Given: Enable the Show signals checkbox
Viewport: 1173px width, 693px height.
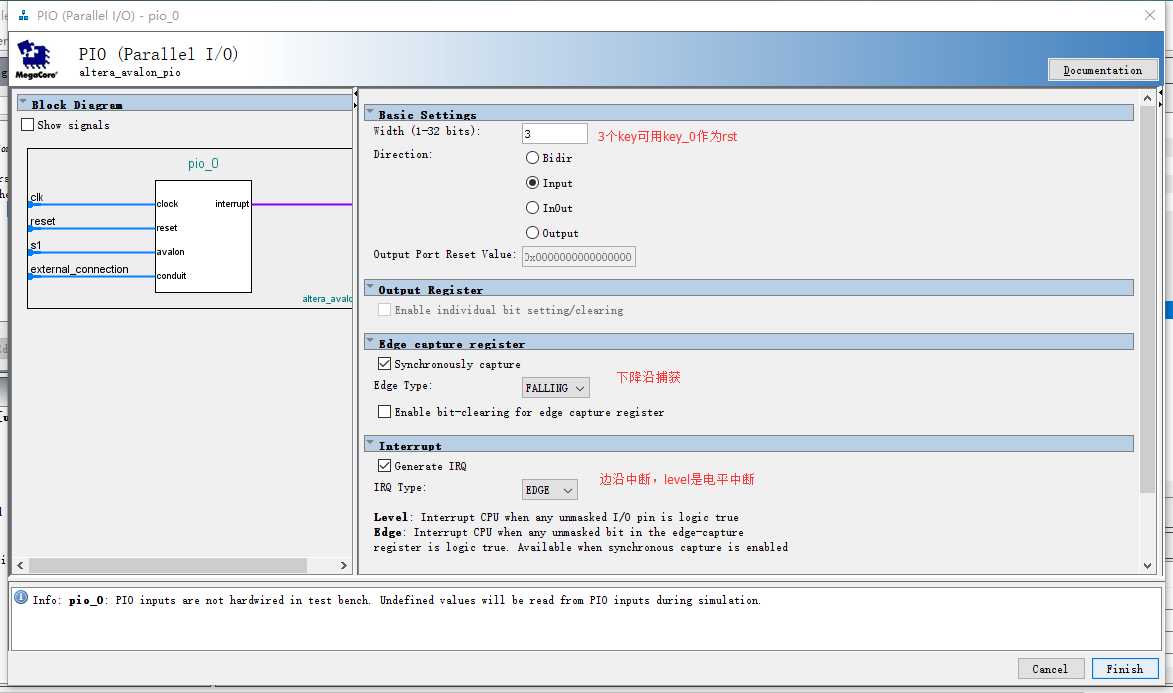Looking at the screenshot, I should 28,125.
